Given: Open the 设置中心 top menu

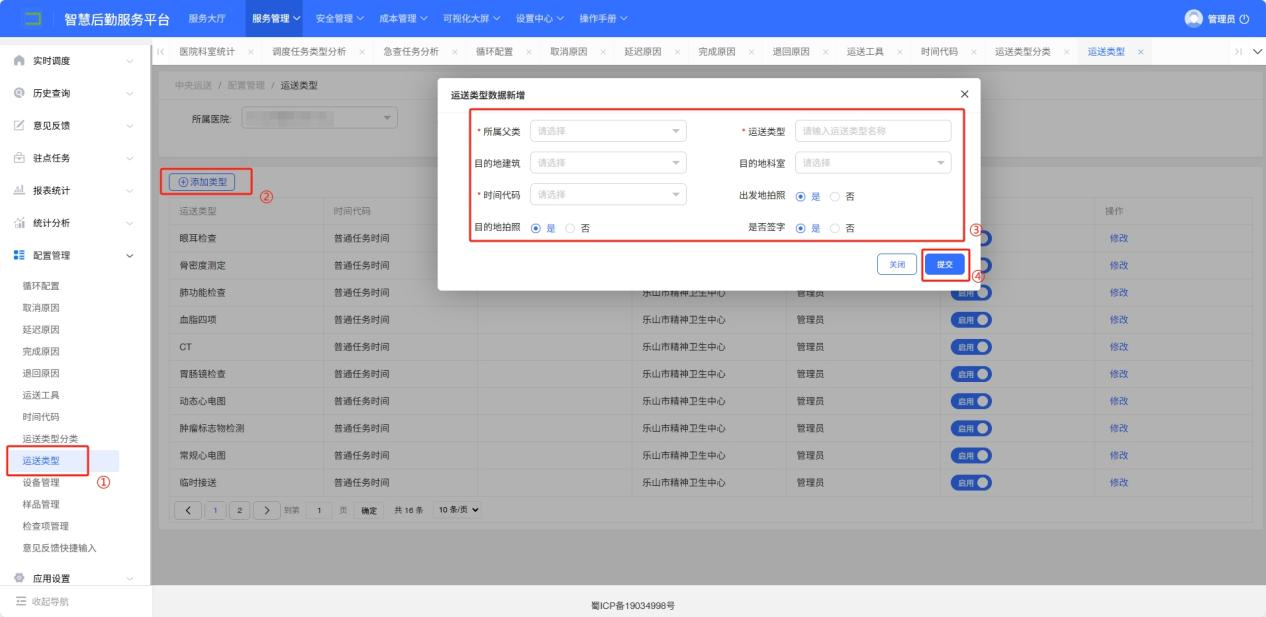Looking at the screenshot, I should 540,19.
